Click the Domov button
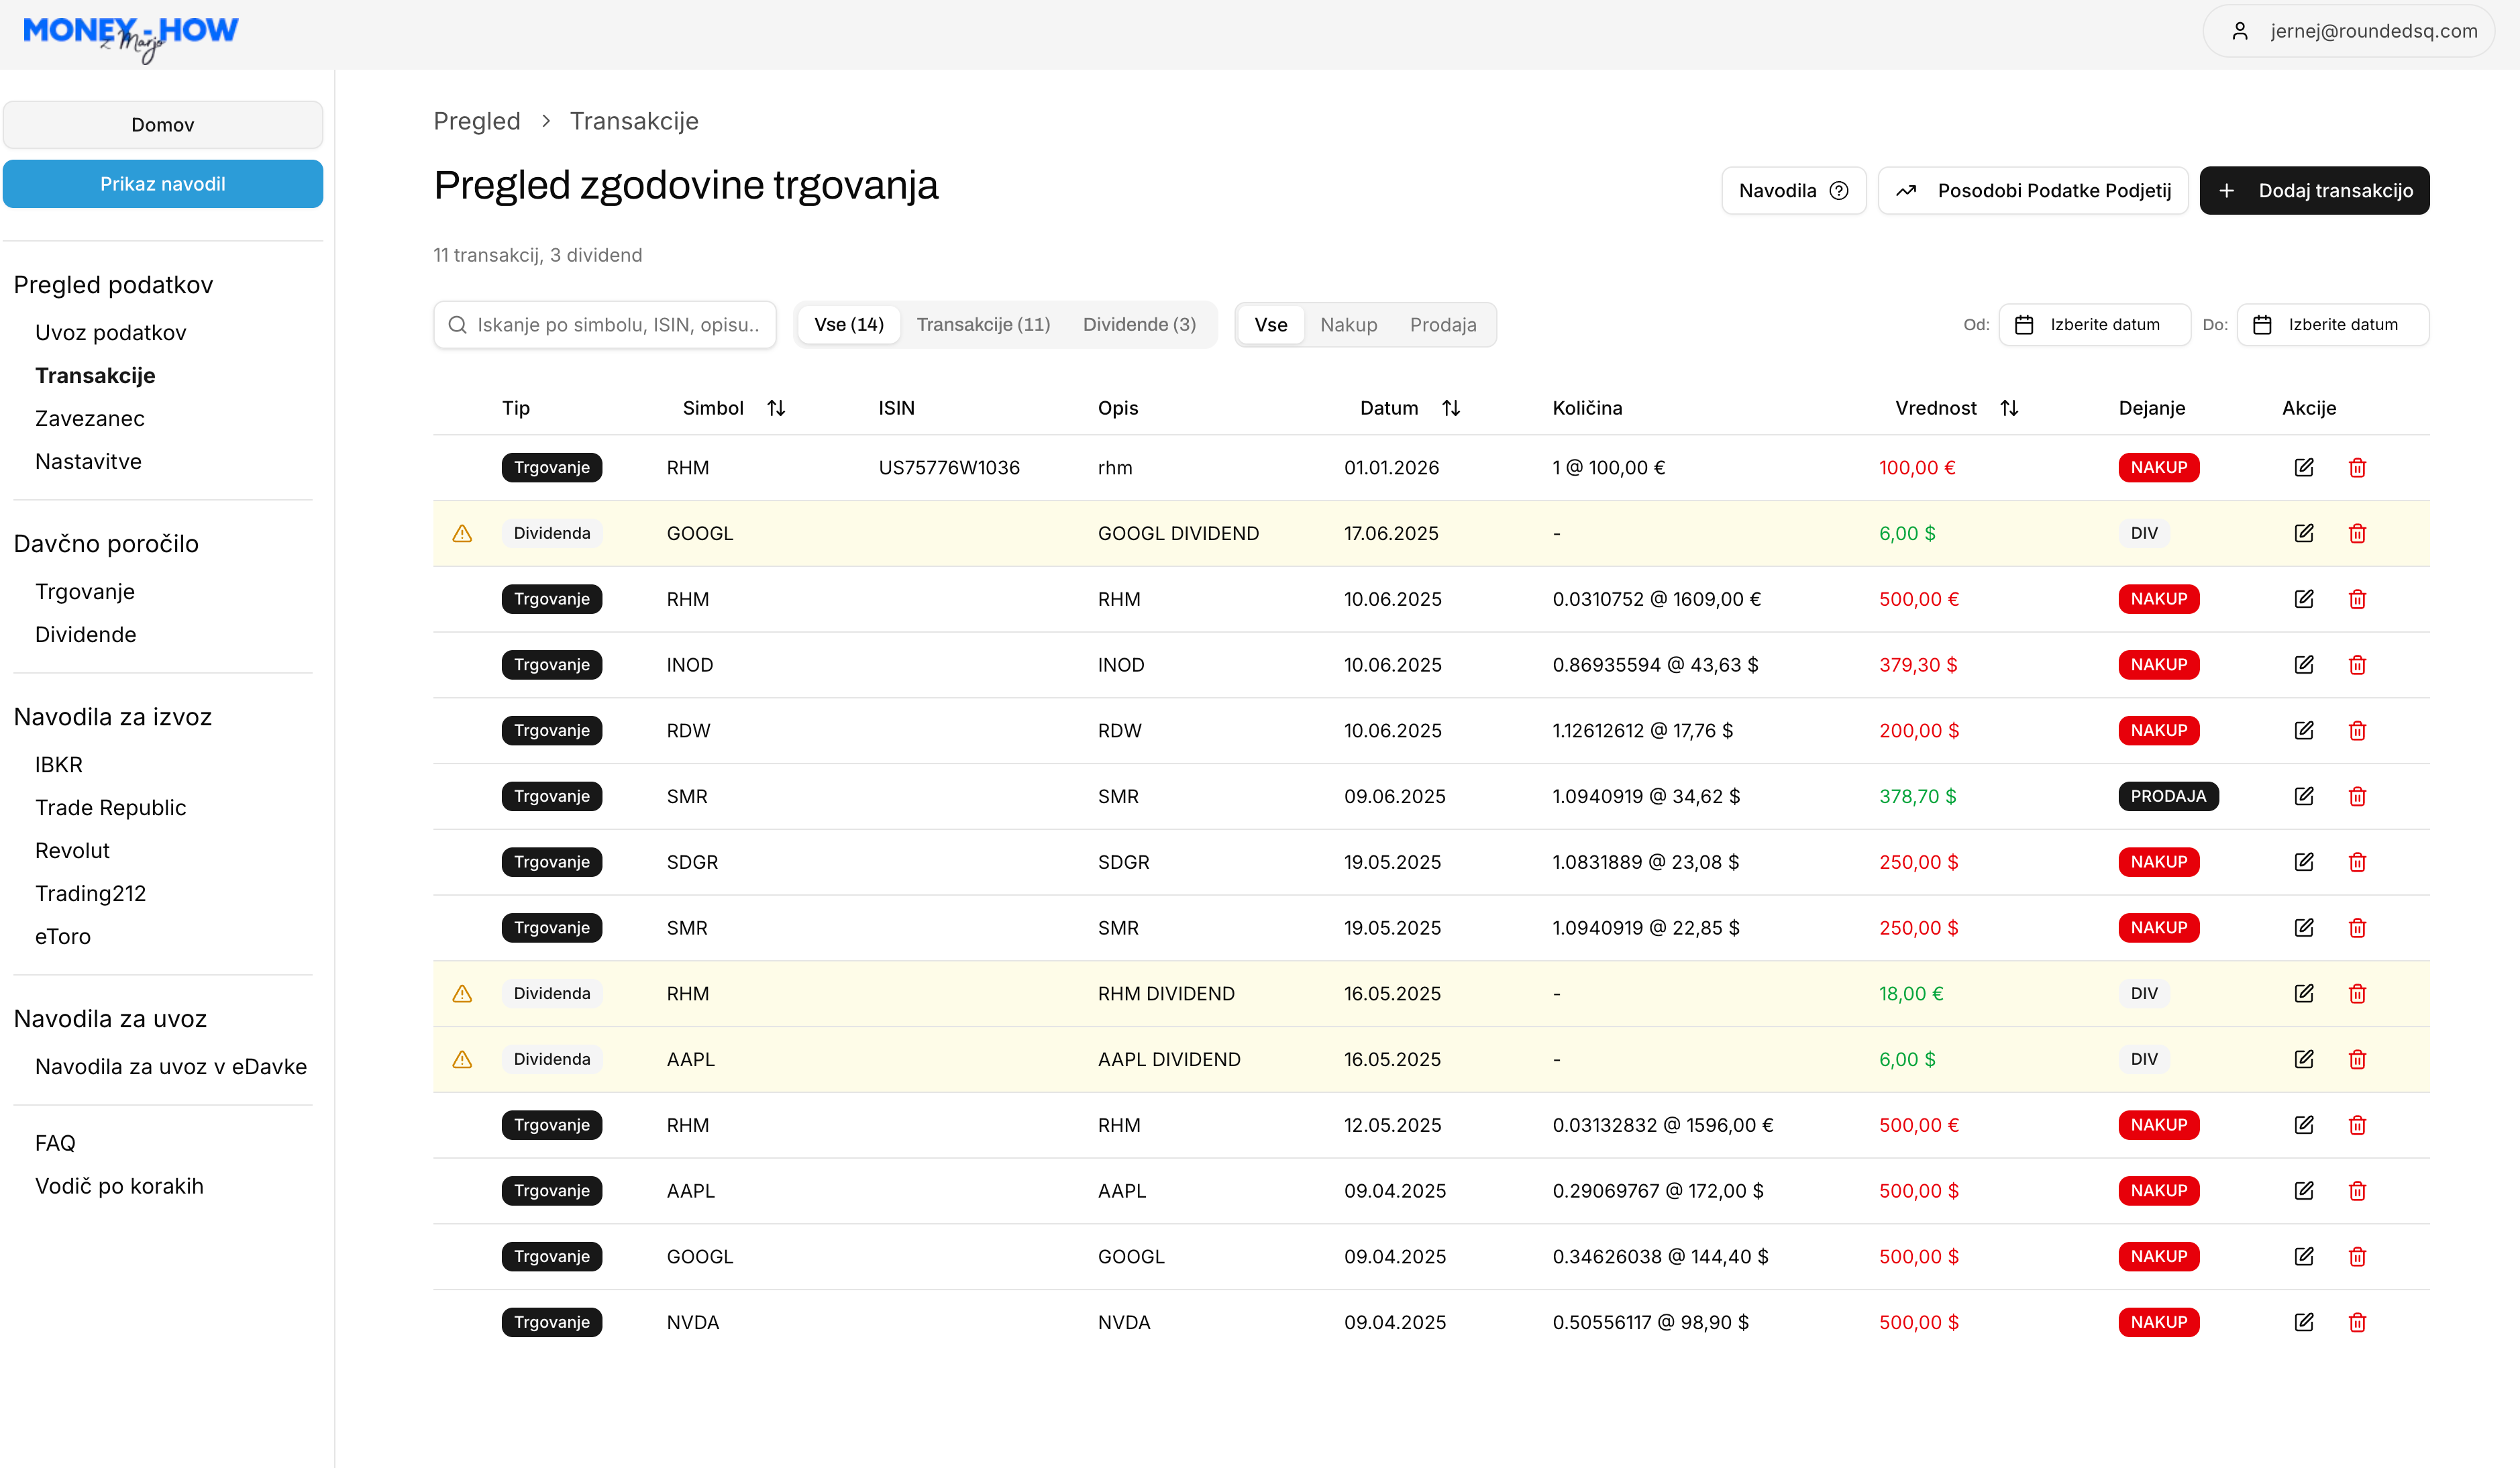 click(163, 125)
